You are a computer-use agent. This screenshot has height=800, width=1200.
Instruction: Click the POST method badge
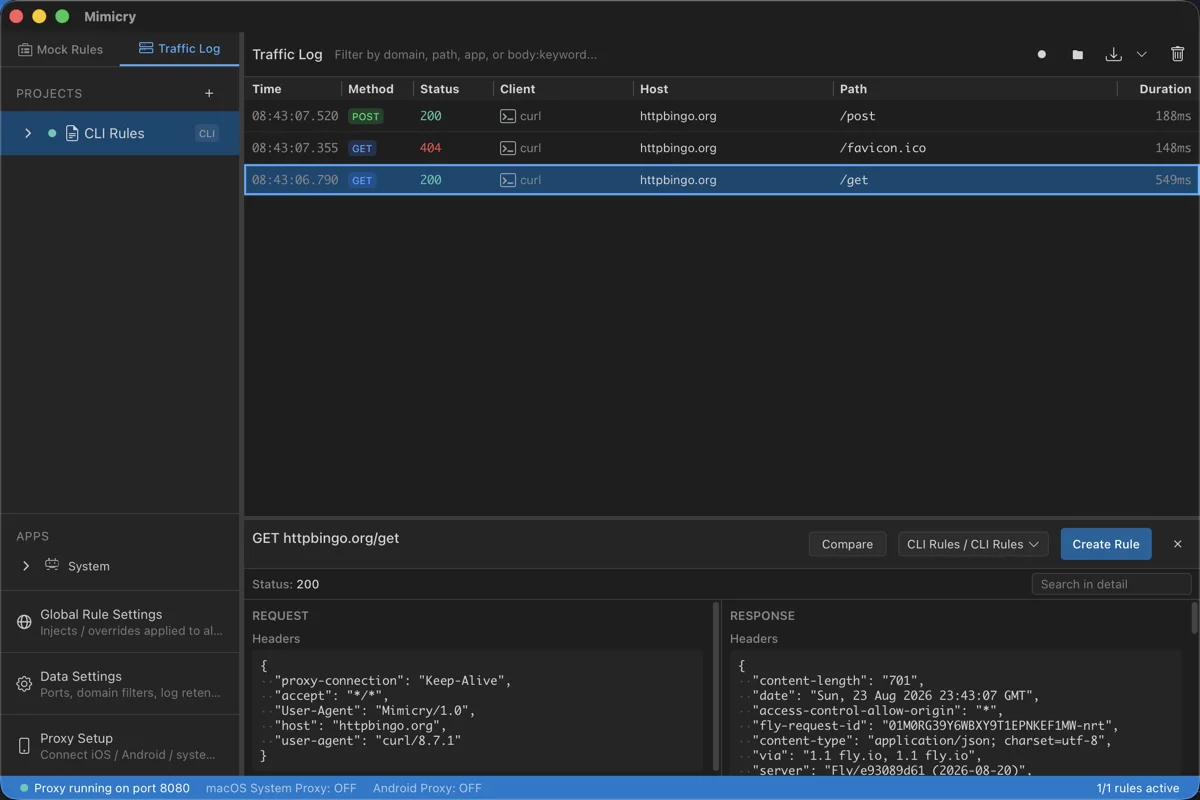(366, 116)
